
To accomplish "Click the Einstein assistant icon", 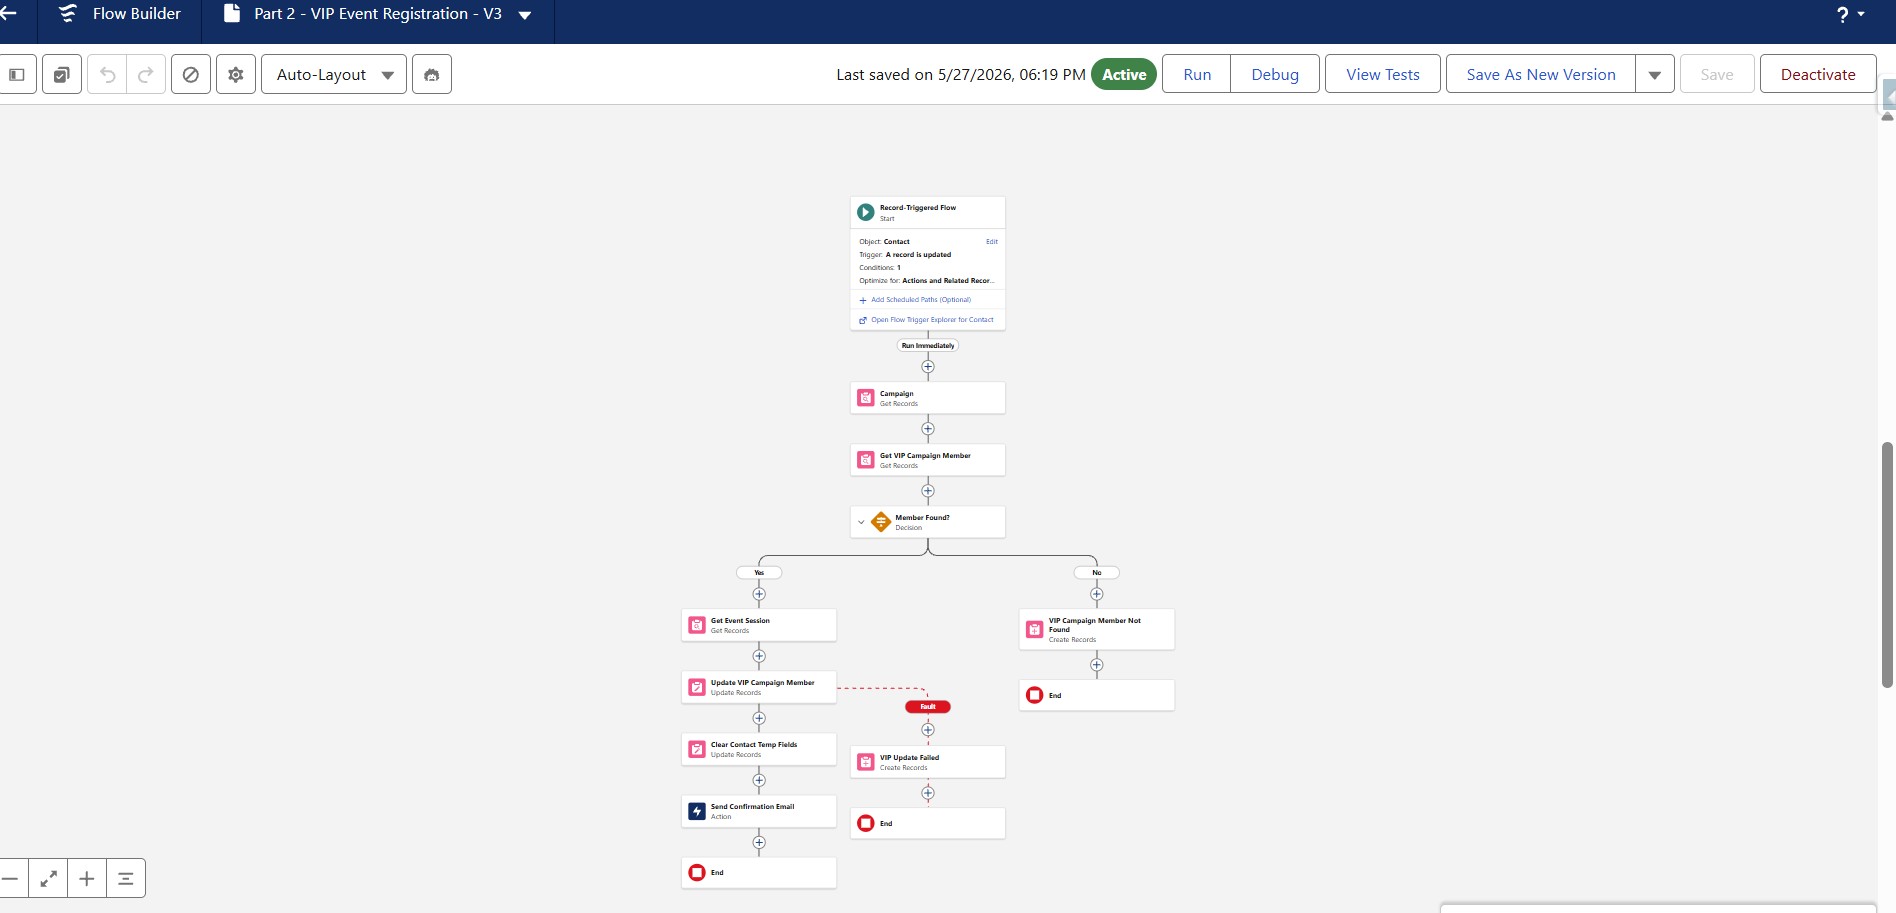I will point(432,74).
